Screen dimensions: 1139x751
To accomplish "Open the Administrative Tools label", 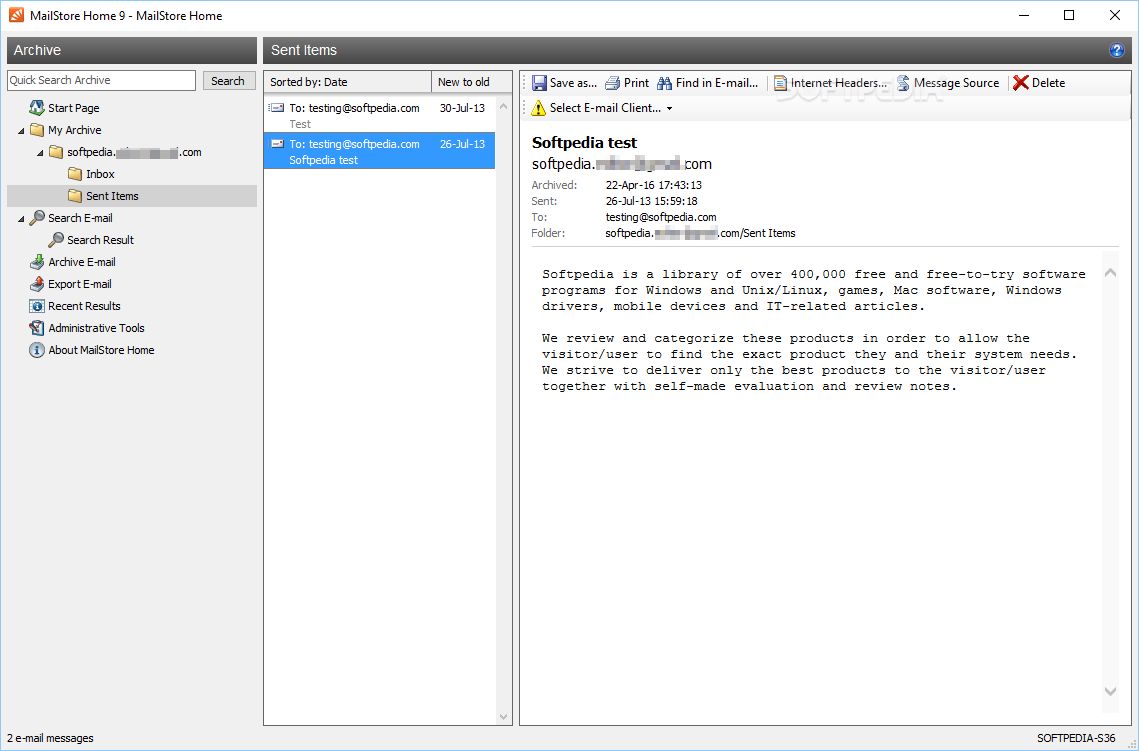I will (96, 328).
